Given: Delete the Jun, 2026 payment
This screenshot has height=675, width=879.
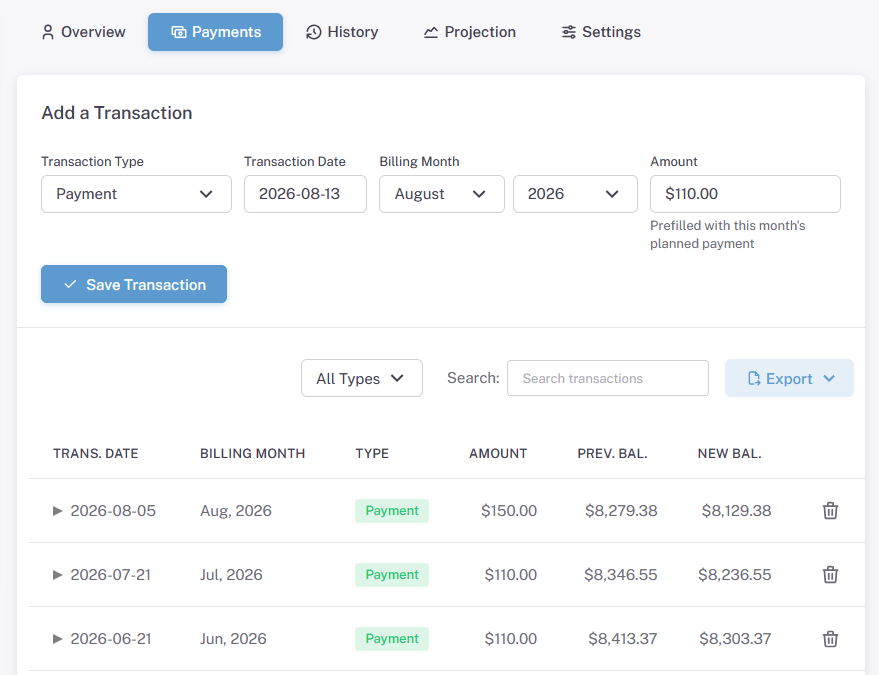Looking at the screenshot, I should (830, 639).
